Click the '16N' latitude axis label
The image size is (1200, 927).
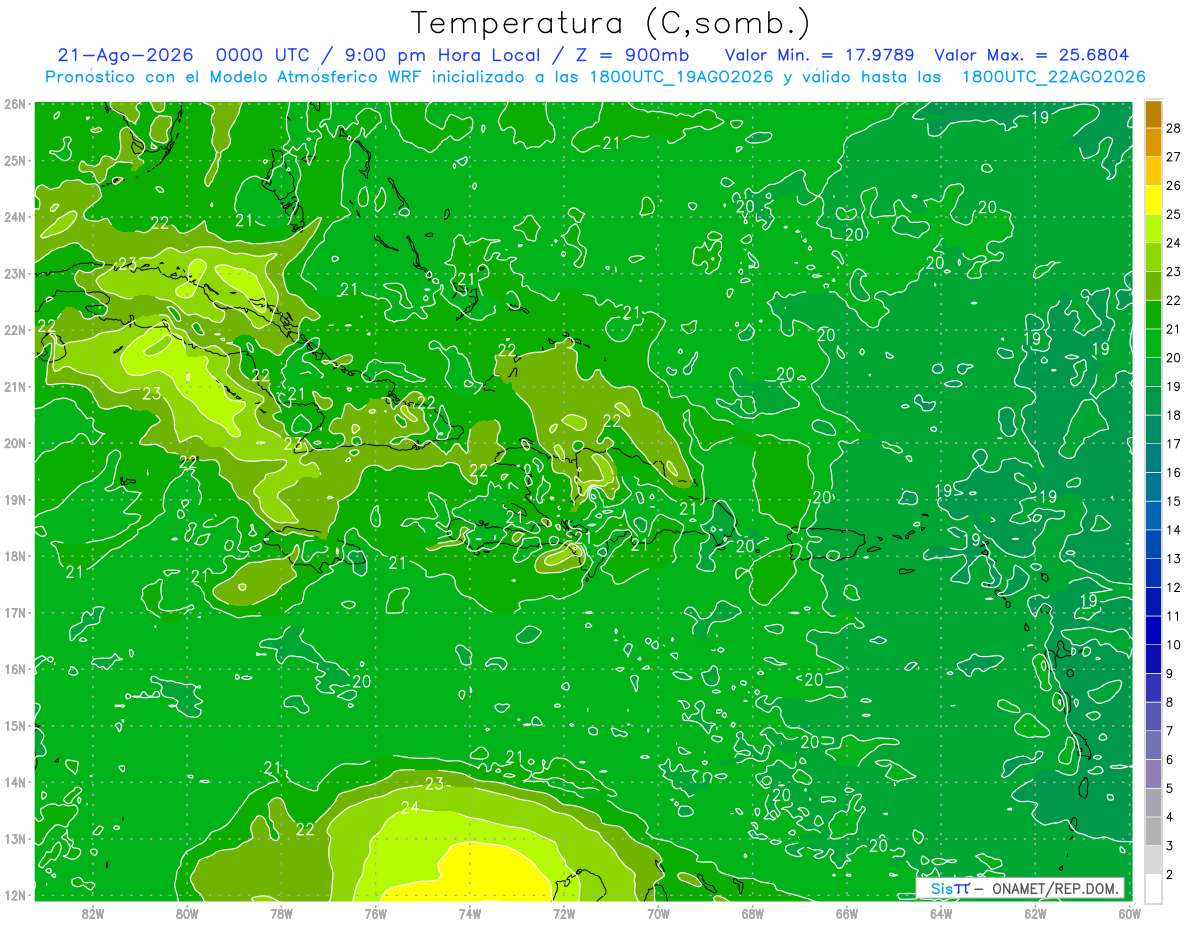(15, 669)
